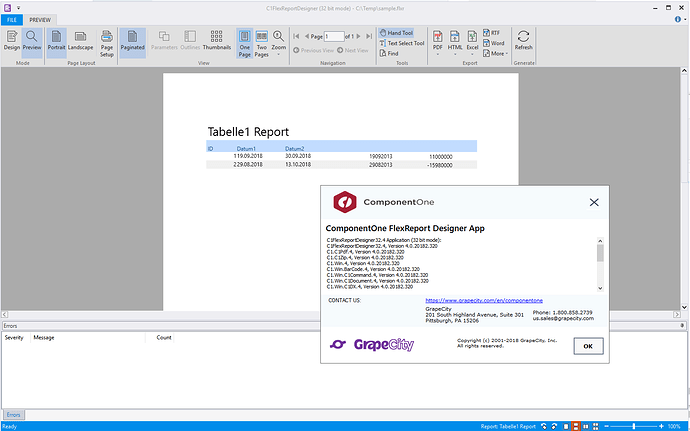Viewport: 690px width, 431px height.
Task: Click the status bar zoom slider
Action: click(x=634, y=426)
